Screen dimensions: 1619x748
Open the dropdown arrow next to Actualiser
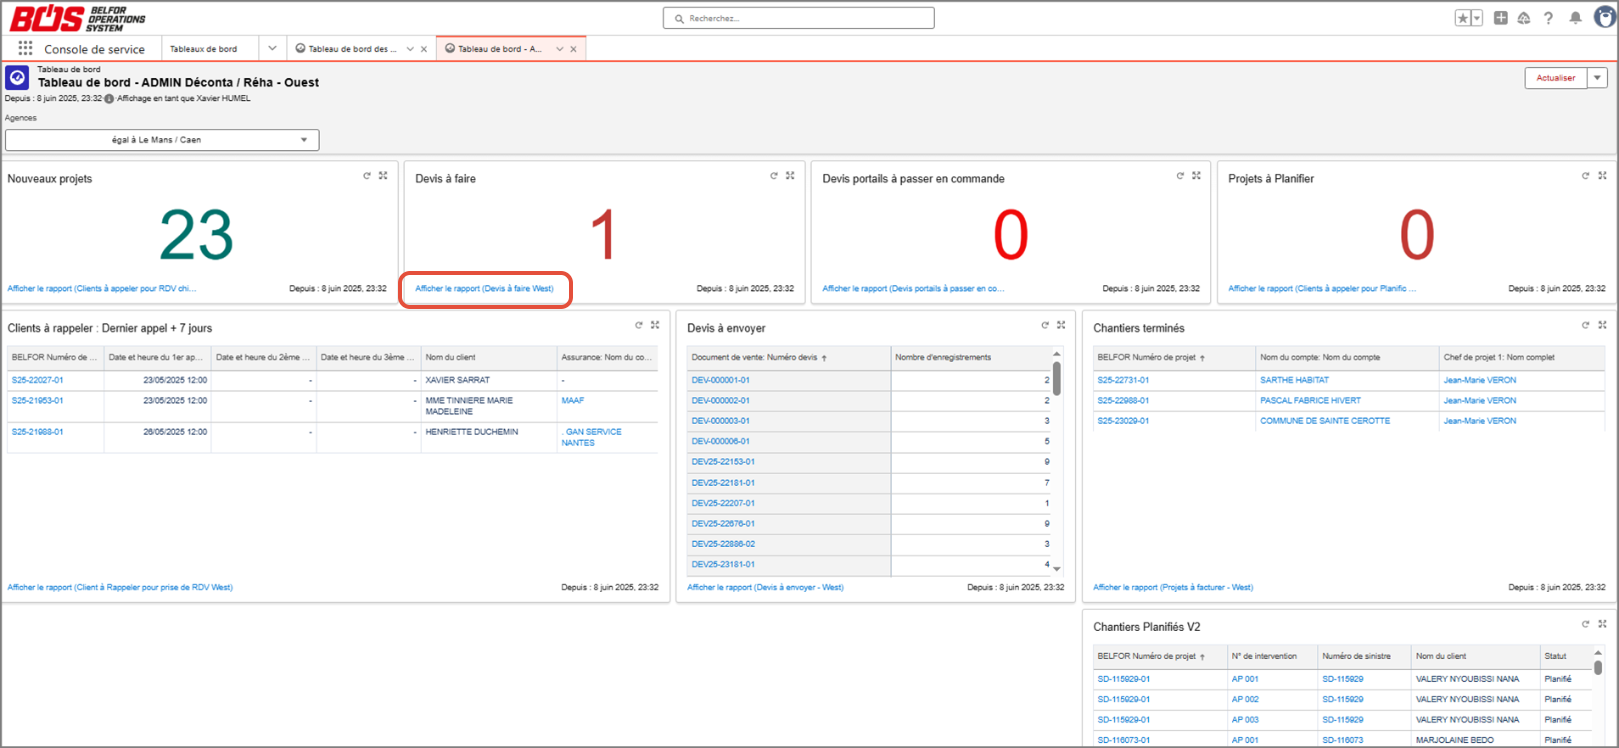tap(1598, 78)
